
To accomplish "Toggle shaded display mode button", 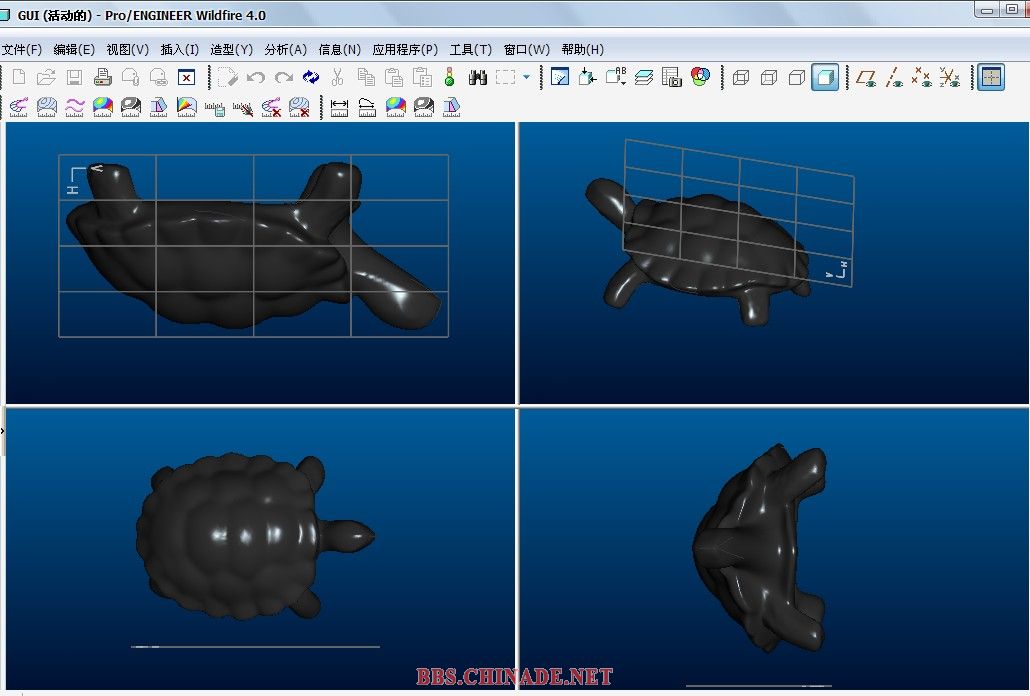I will click(825, 77).
